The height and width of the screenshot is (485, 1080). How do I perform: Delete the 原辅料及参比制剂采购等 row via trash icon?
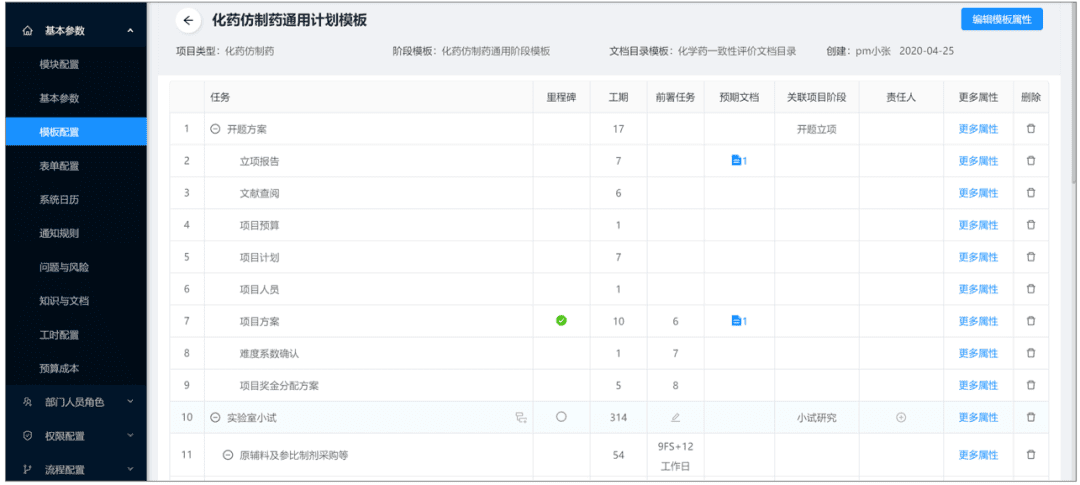click(1030, 455)
